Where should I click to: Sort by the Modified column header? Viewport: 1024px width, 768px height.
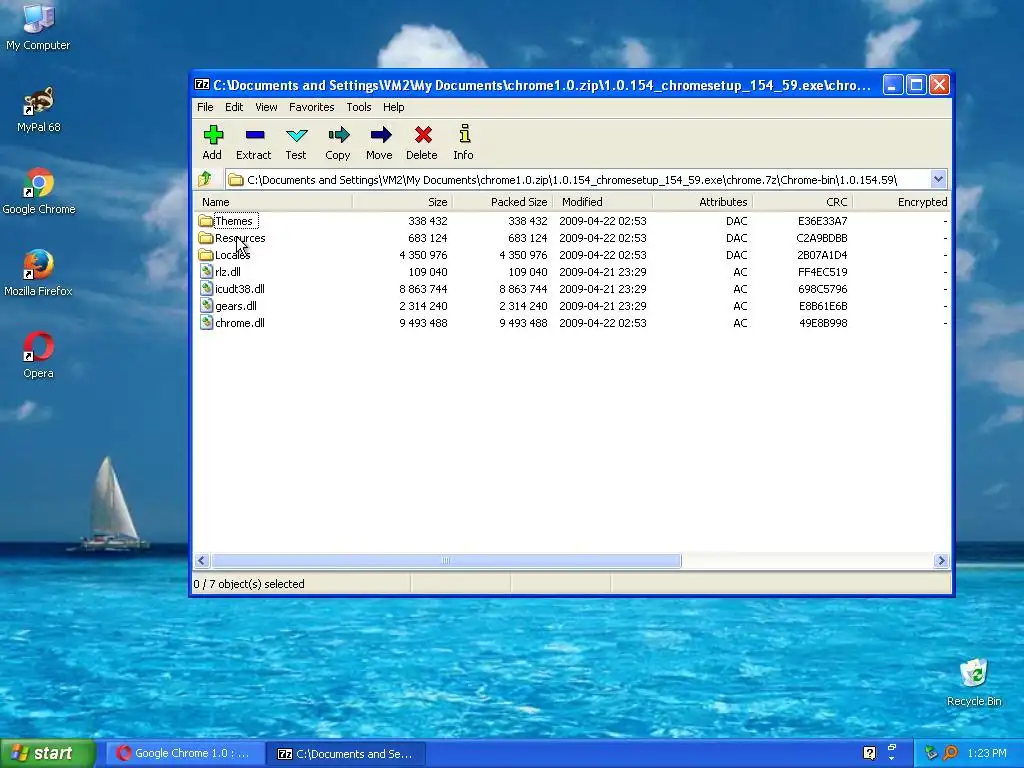coord(602,202)
